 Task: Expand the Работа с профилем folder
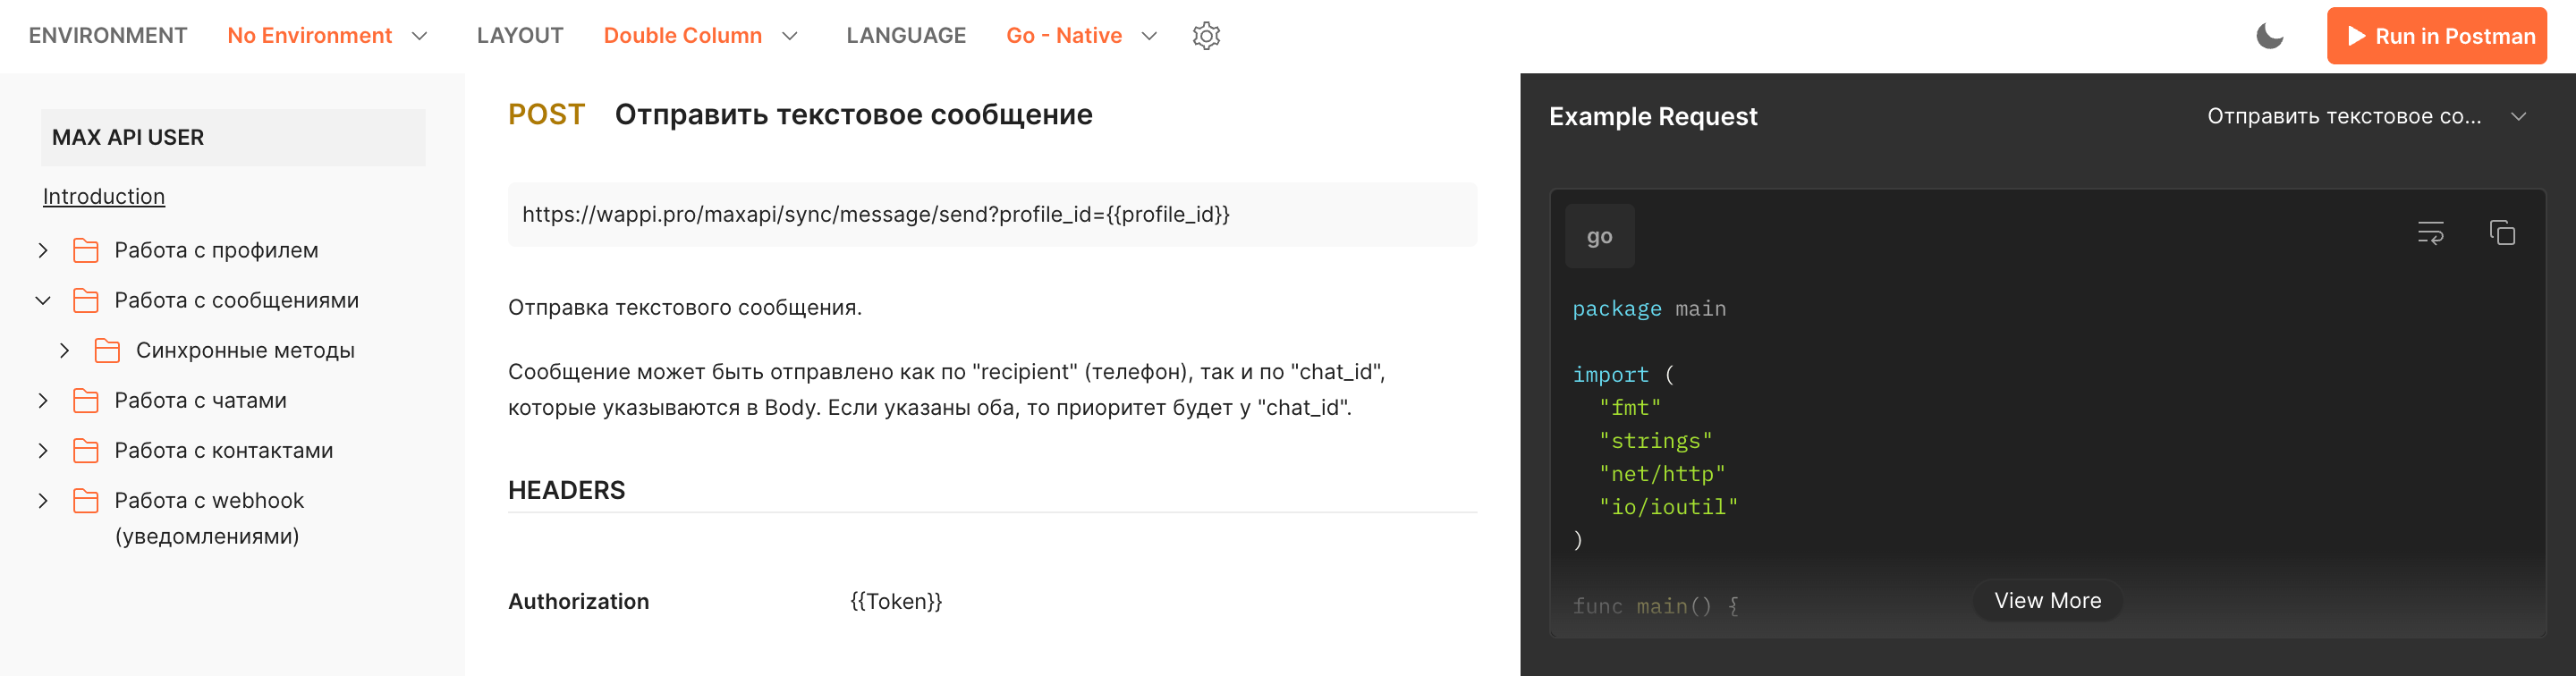click(x=43, y=250)
